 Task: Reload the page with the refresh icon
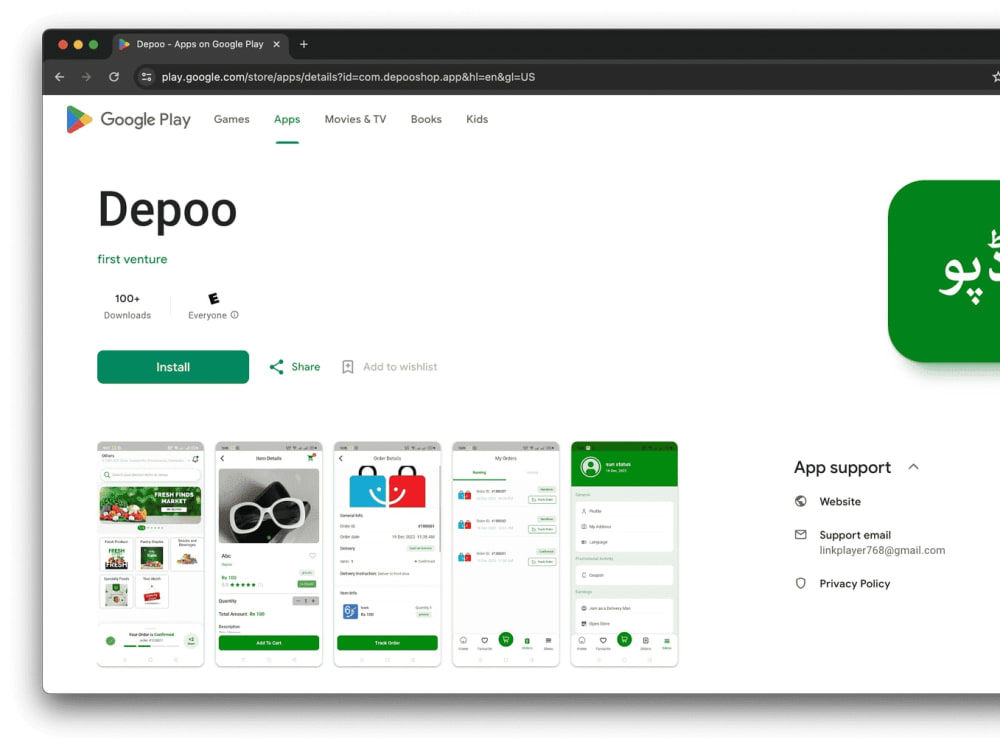click(x=114, y=77)
